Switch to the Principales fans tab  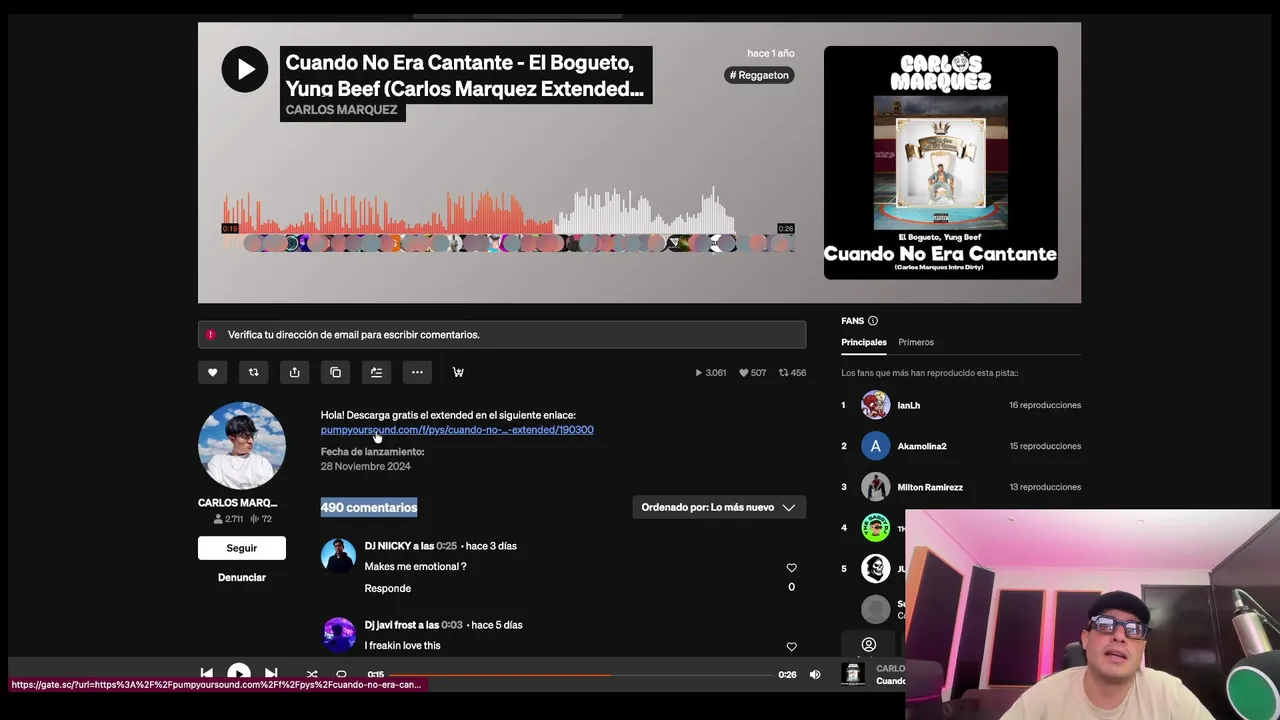pos(864,342)
